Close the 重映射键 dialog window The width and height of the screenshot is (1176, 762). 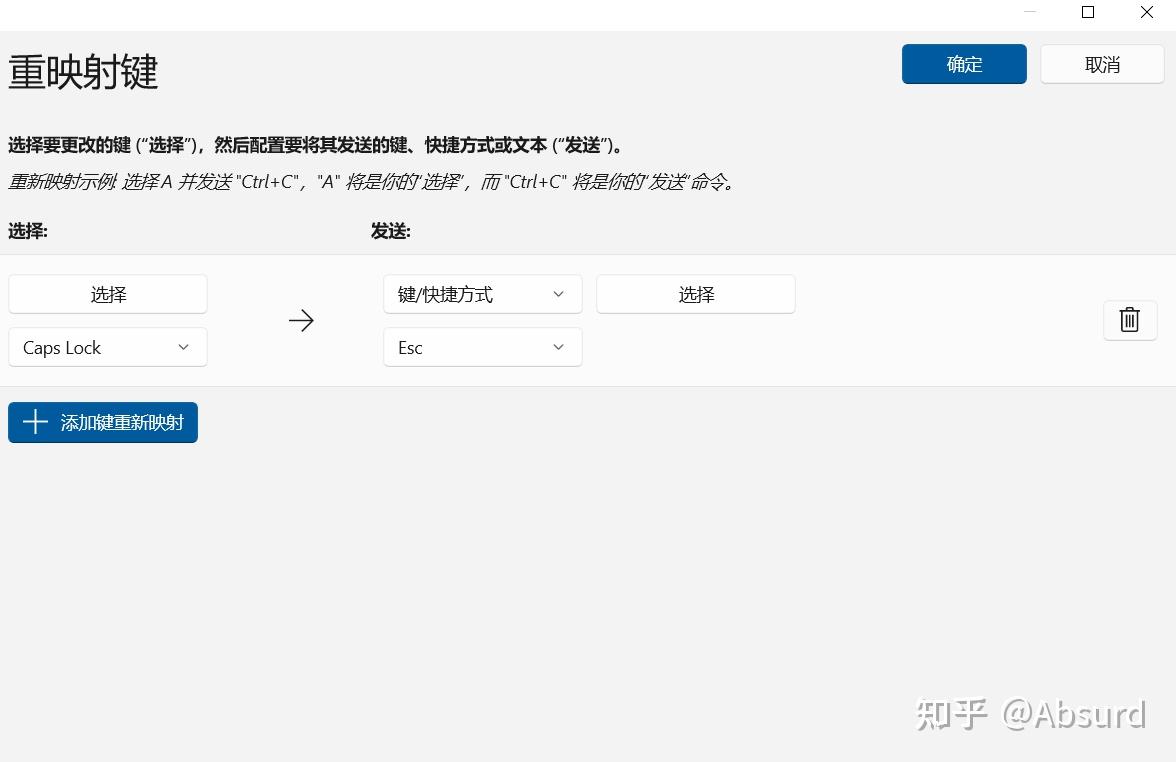coord(1146,13)
